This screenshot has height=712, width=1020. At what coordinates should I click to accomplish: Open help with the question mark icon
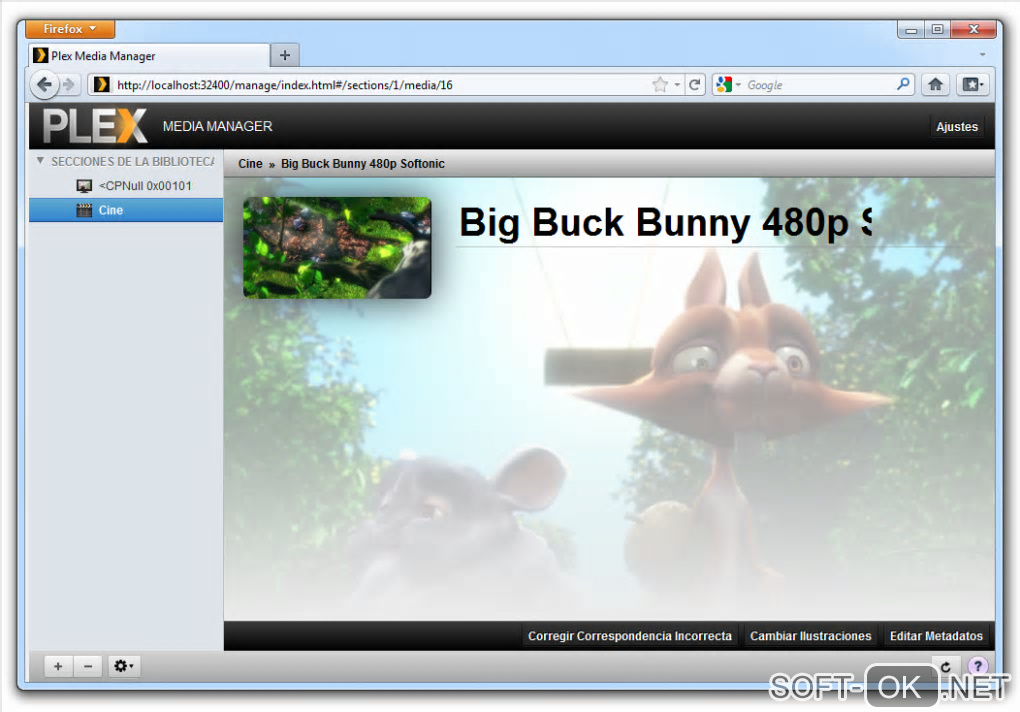tap(978, 666)
